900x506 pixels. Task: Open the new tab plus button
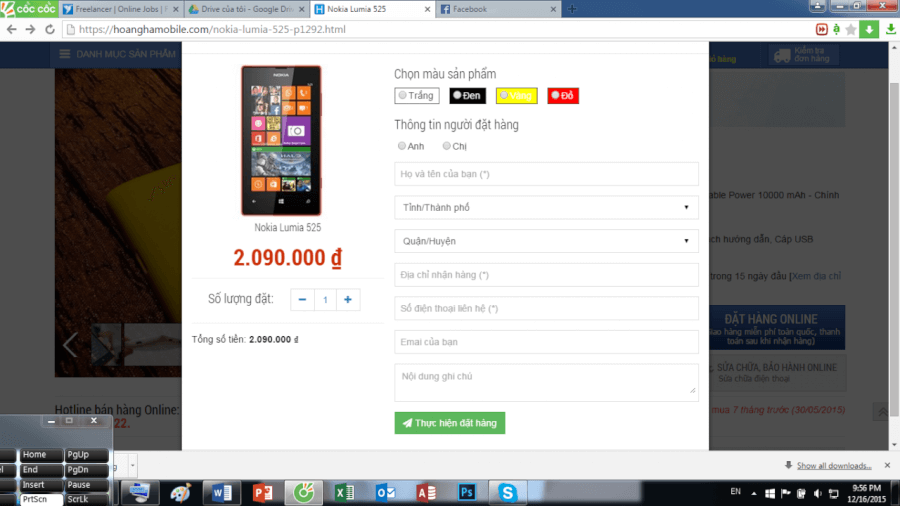572,9
